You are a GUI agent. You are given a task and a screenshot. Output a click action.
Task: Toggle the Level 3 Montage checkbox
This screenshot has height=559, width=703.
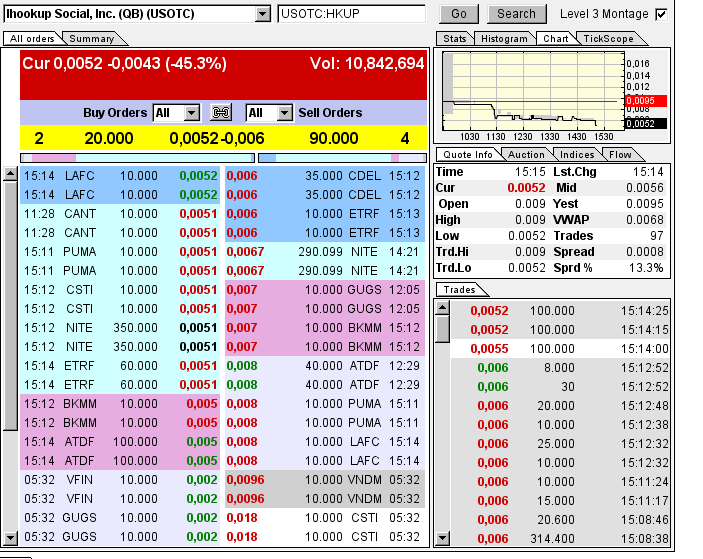(660, 14)
